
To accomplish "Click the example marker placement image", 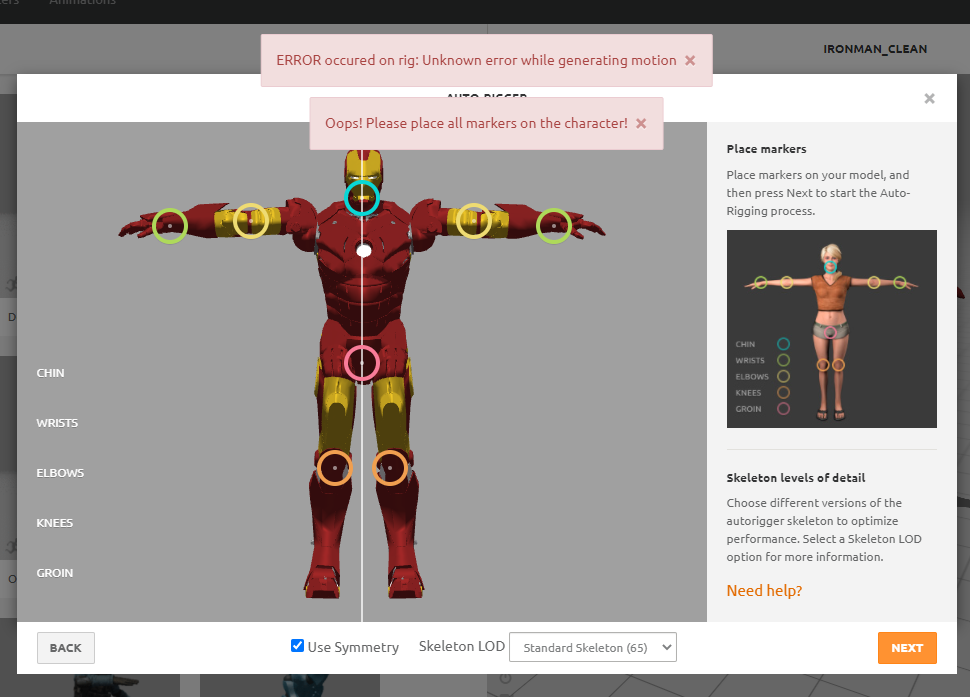I will pyautogui.click(x=831, y=329).
